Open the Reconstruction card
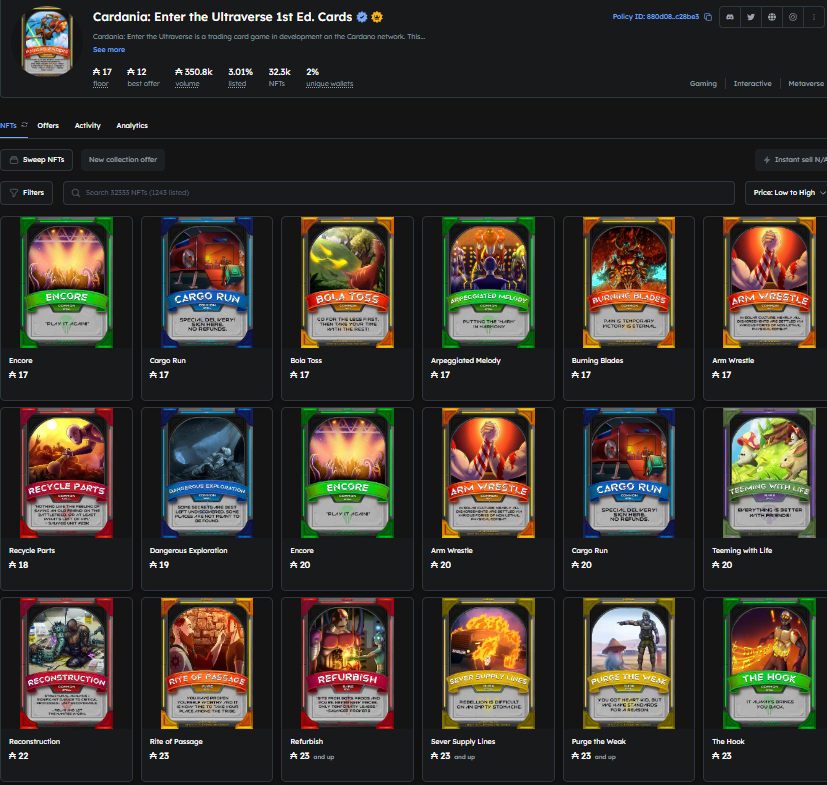This screenshot has height=785, width=827. click(x=66, y=689)
